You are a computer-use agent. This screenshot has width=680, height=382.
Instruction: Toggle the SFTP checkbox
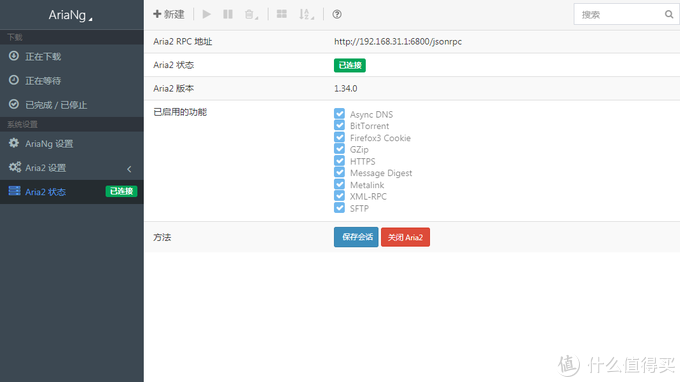[340, 208]
